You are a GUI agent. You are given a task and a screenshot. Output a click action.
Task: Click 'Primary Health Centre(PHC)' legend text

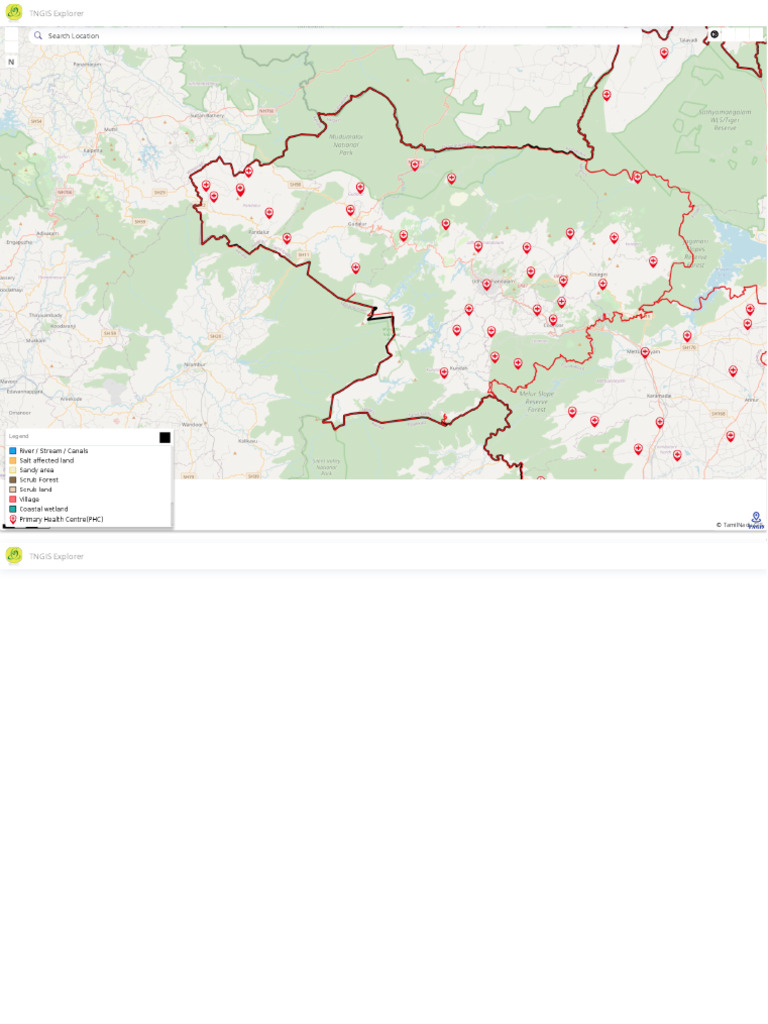pyautogui.click(x=61, y=519)
